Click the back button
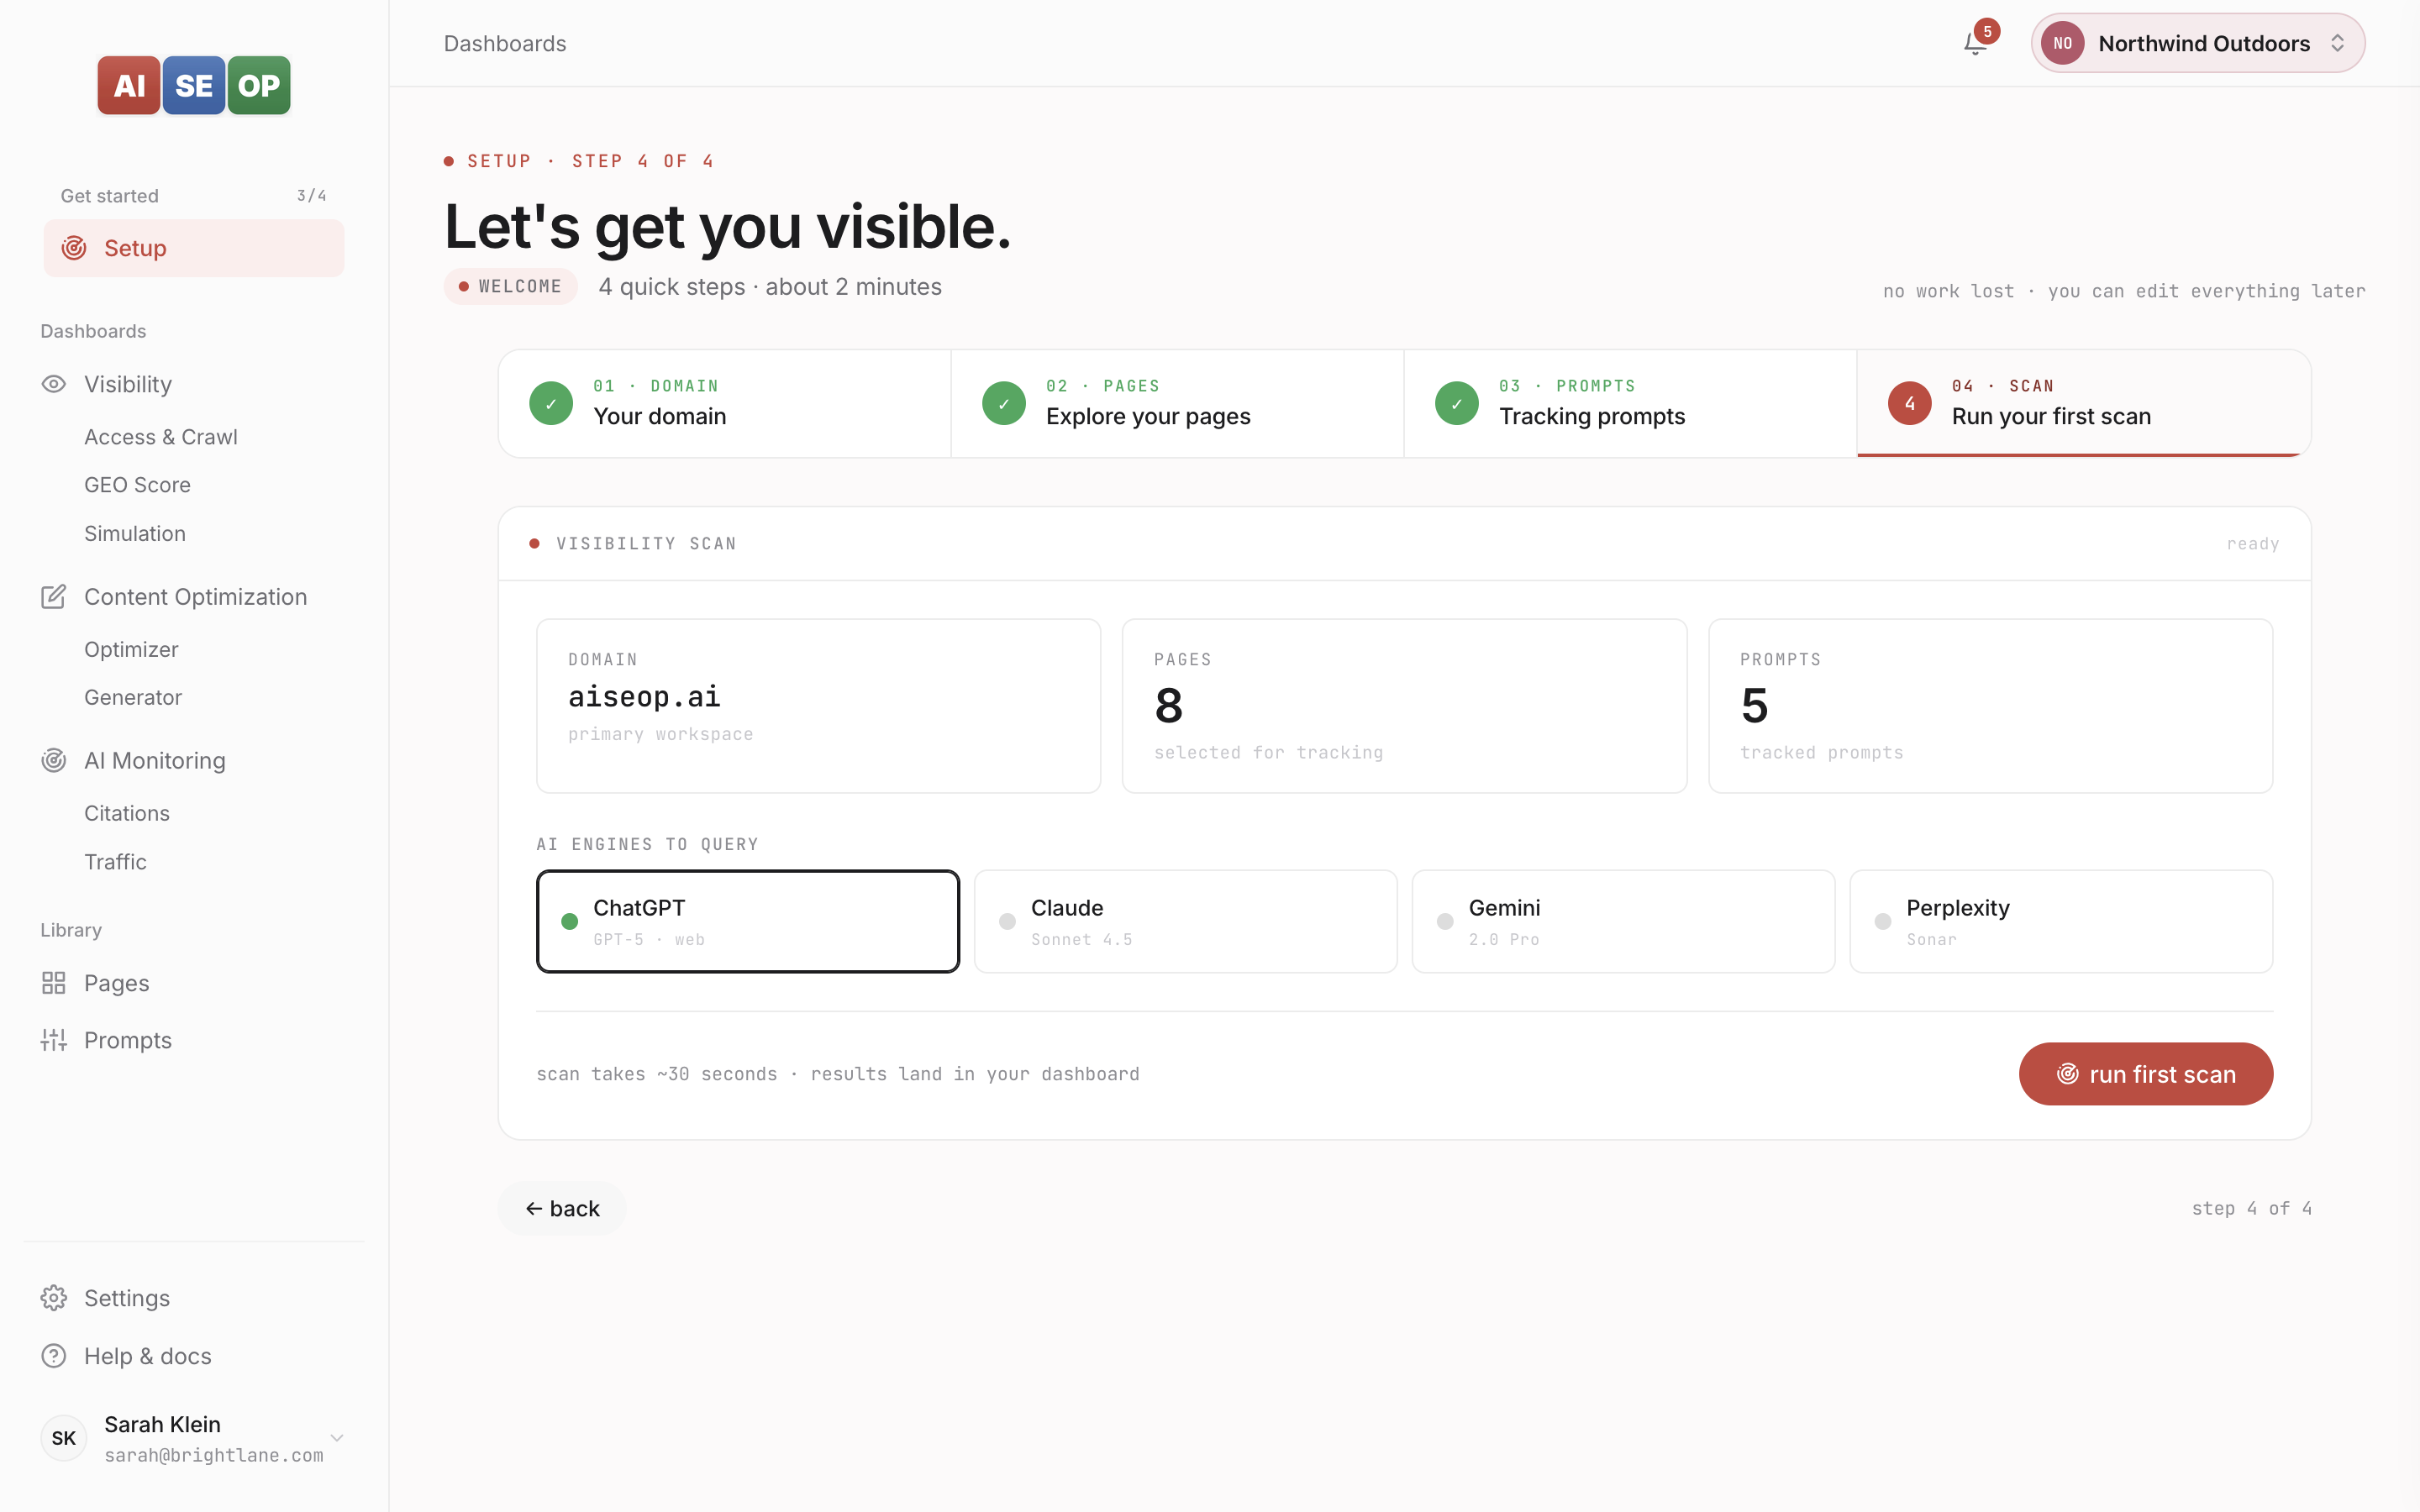 [562, 1209]
